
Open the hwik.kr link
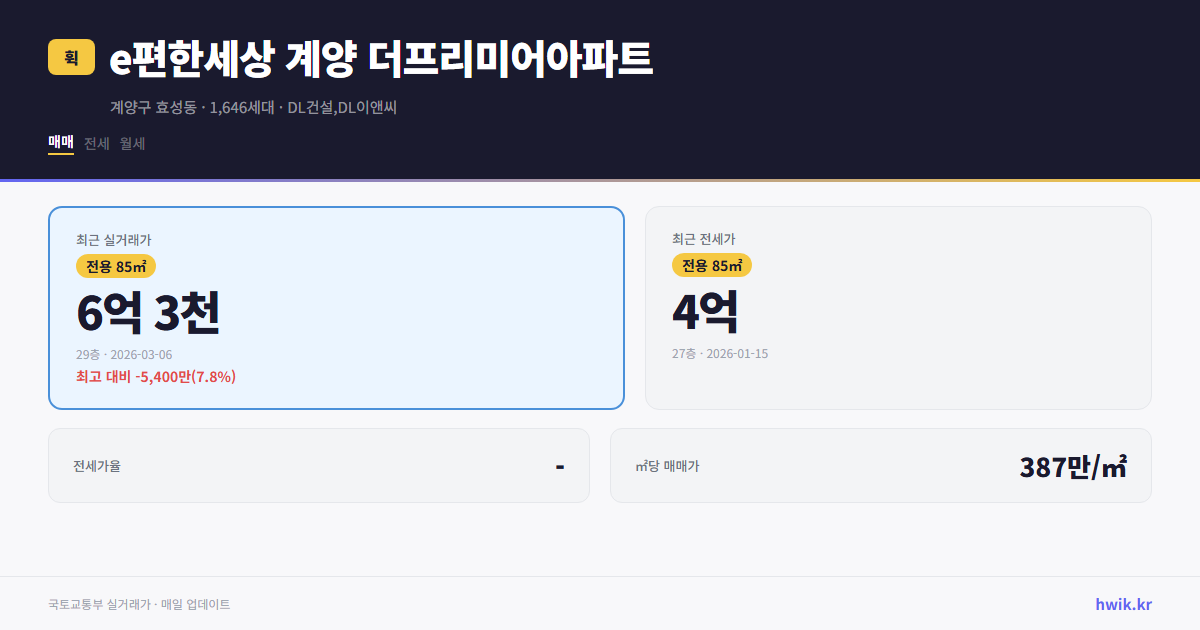1122,604
